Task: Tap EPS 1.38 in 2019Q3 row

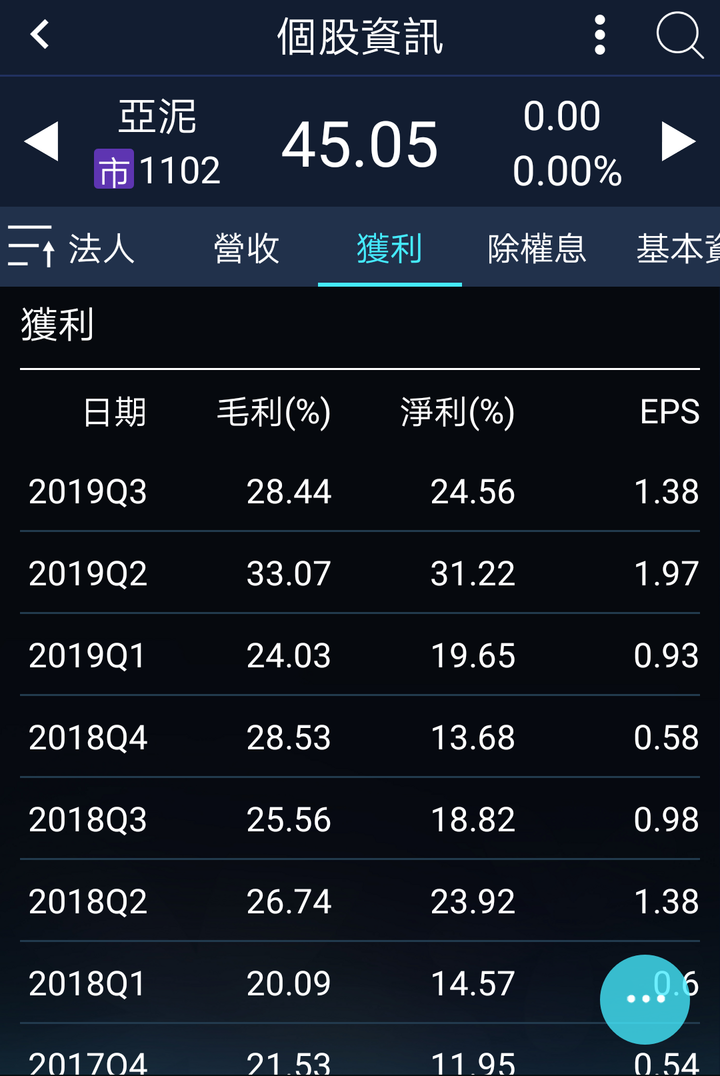Action: click(x=666, y=492)
